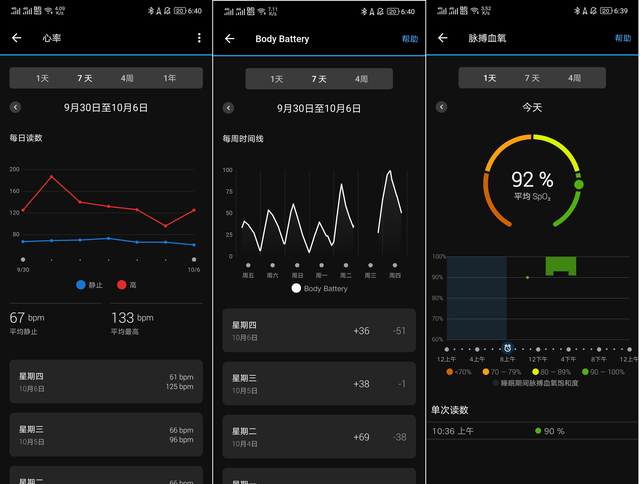Screen dimensions: 640x484
Task: Select 4周 tab on 脉搏血氧 screen
Action: click(x=574, y=78)
